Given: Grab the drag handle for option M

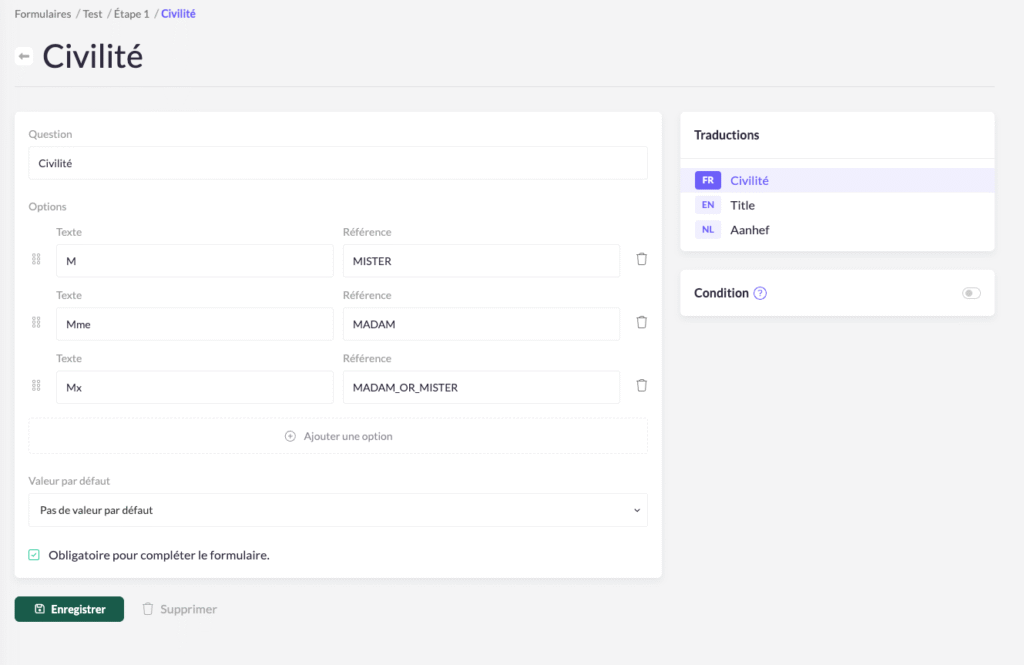Looking at the screenshot, I should (36, 259).
